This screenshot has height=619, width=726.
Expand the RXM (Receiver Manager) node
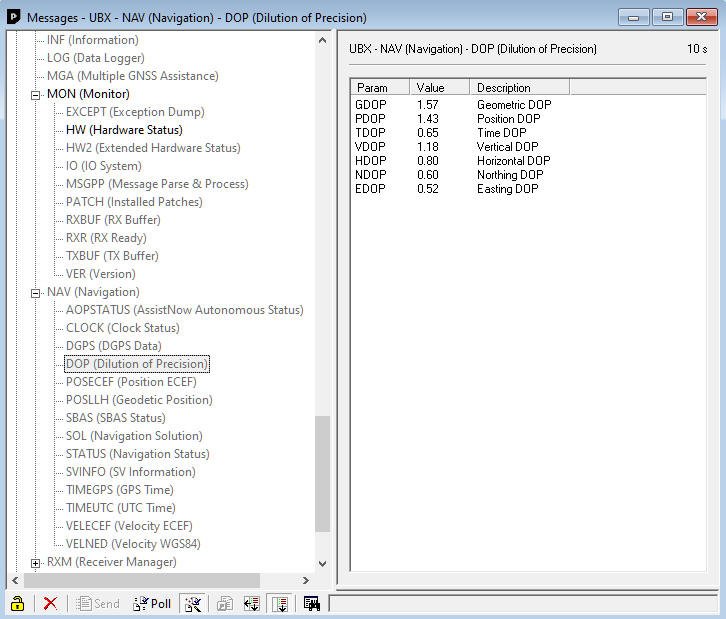coord(36,563)
